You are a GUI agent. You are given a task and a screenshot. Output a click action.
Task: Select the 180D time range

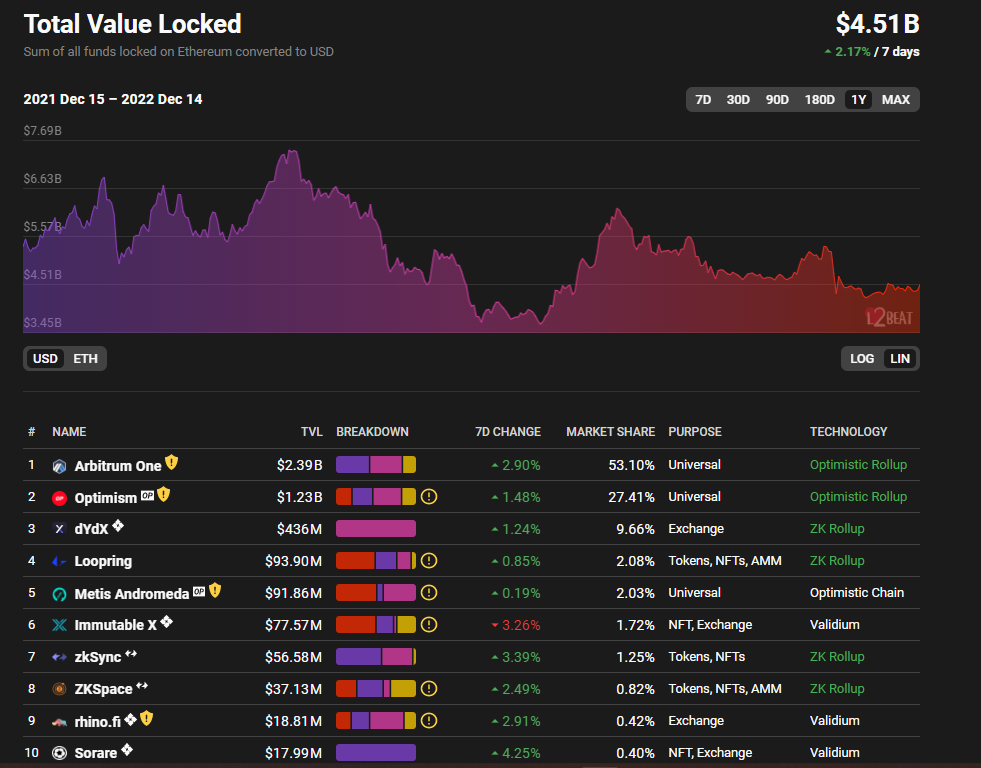click(x=820, y=100)
